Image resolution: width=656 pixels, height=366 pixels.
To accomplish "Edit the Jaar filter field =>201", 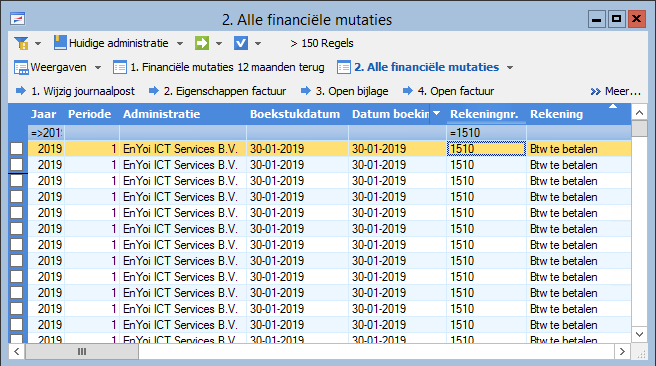I will [46, 133].
